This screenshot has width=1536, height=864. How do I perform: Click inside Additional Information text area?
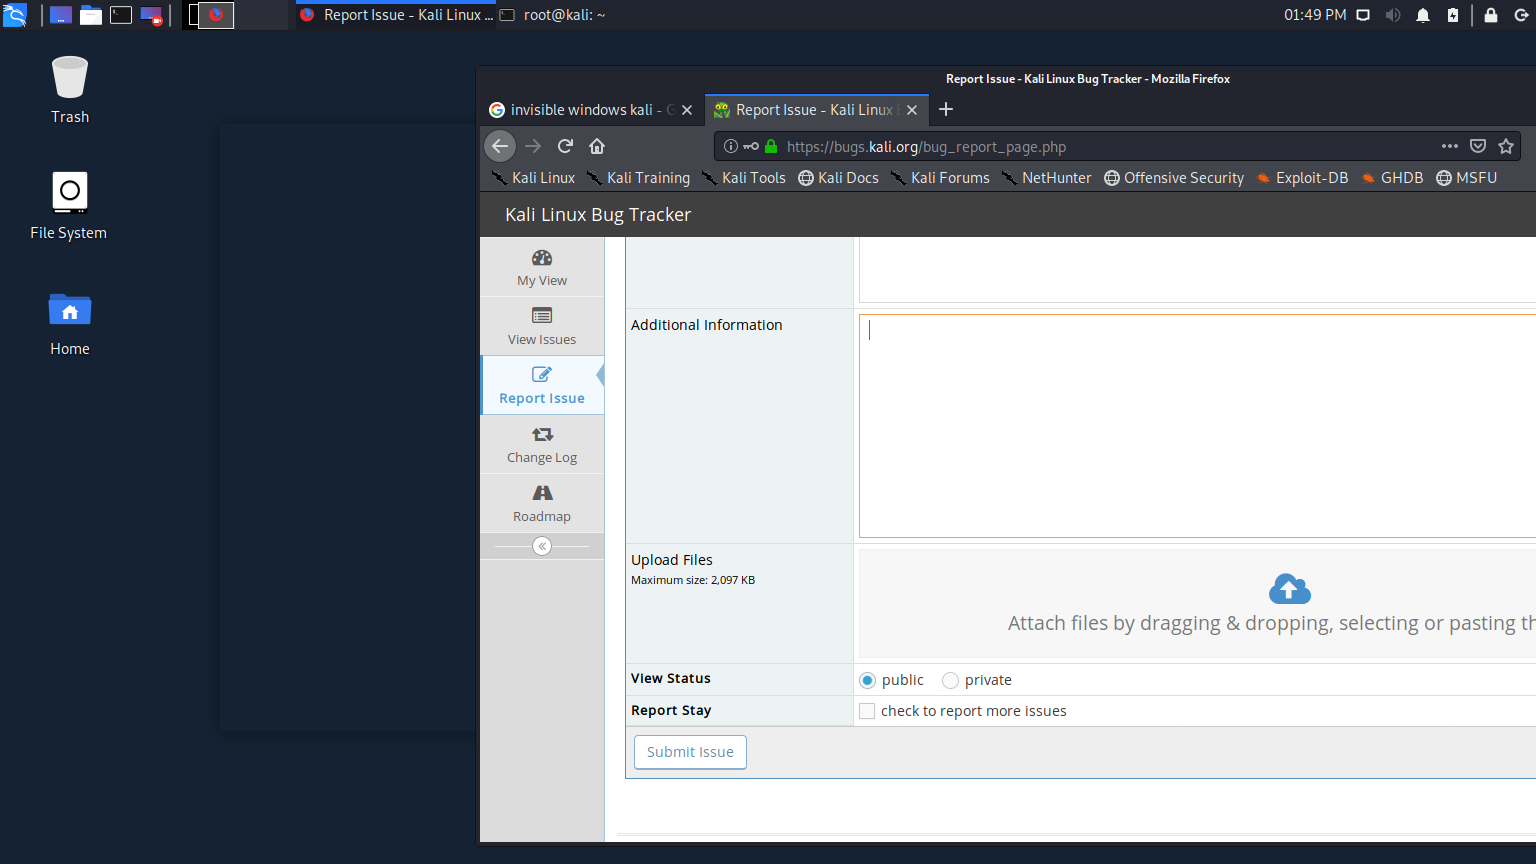pyautogui.click(x=1195, y=426)
